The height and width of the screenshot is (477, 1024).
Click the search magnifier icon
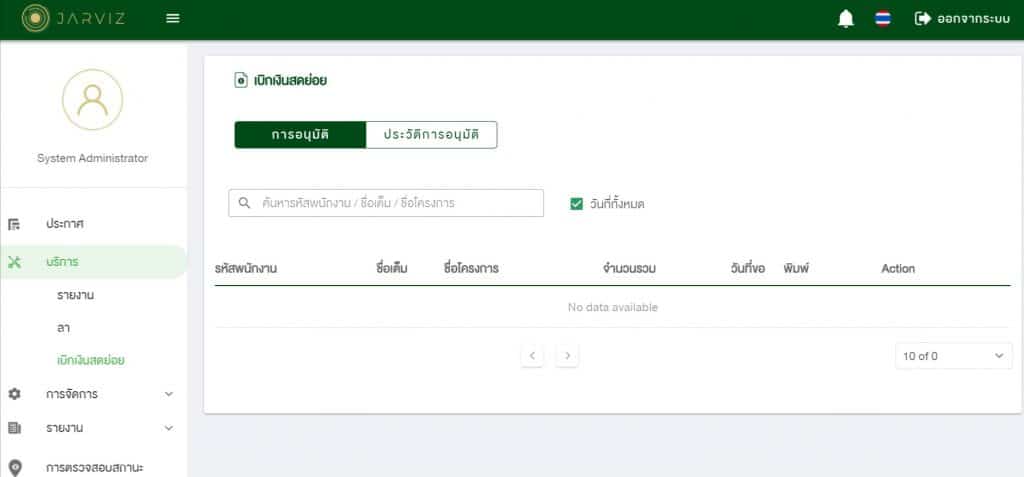pyautogui.click(x=244, y=203)
